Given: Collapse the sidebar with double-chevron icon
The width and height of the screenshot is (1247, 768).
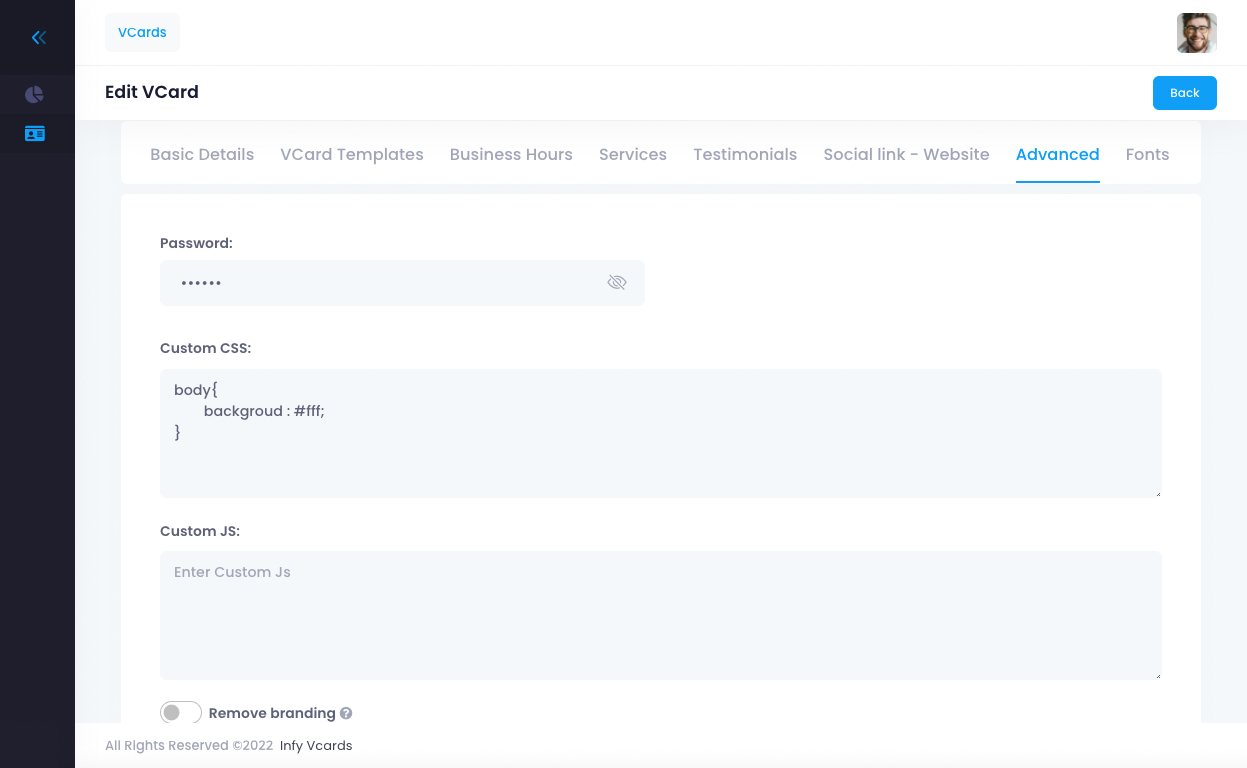Looking at the screenshot, I should click(x=38, y=38).
